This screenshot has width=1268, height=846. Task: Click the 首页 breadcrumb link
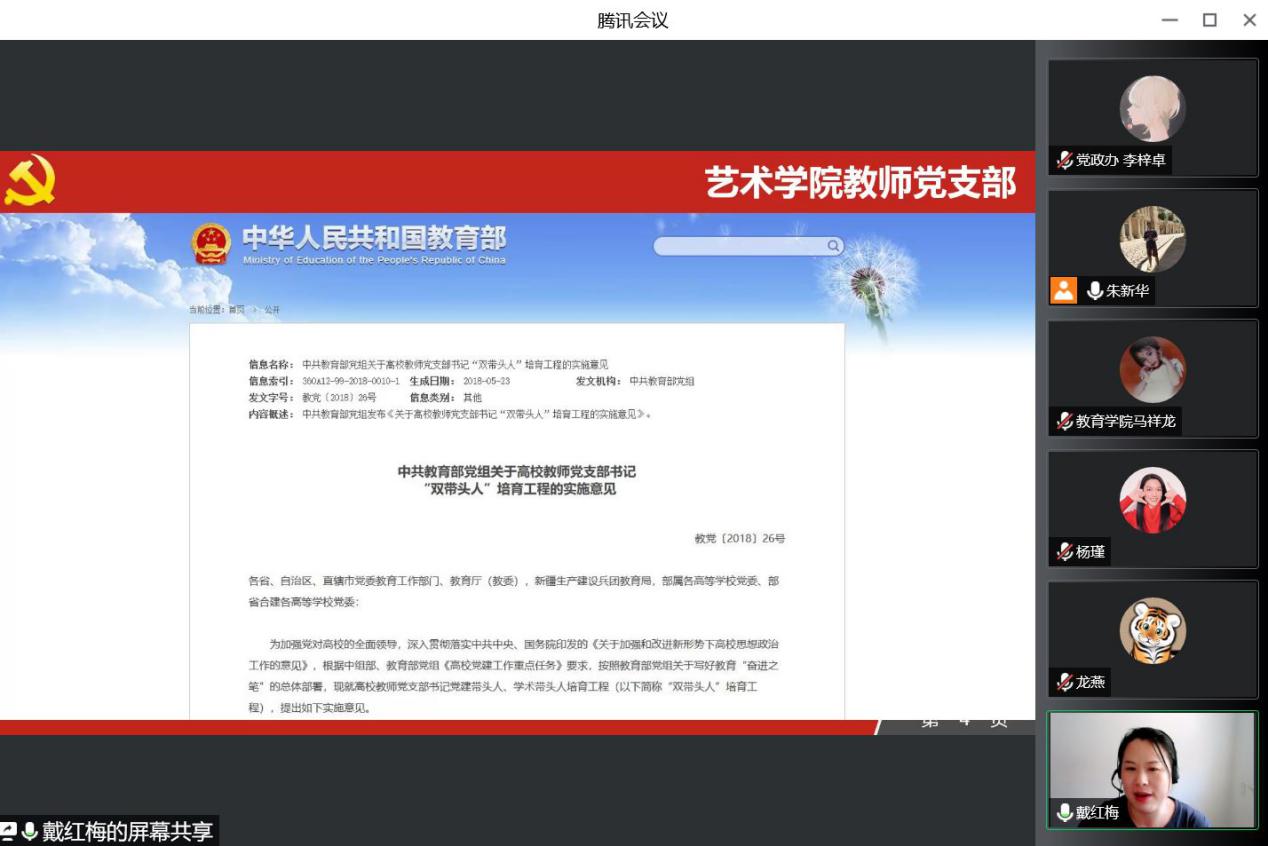pos(236,310)
